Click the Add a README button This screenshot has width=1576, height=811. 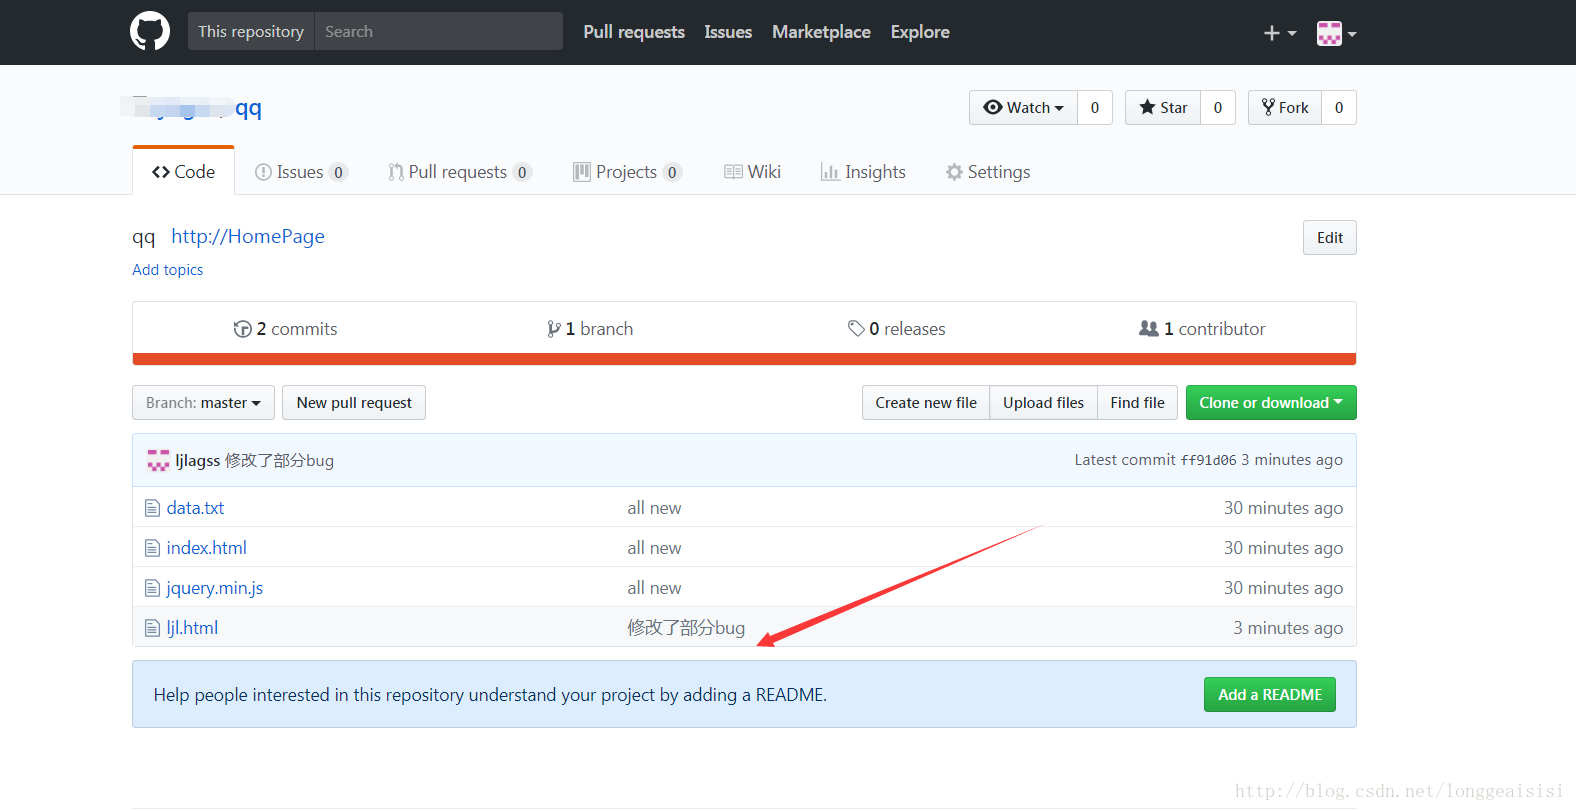(1270, 695)
